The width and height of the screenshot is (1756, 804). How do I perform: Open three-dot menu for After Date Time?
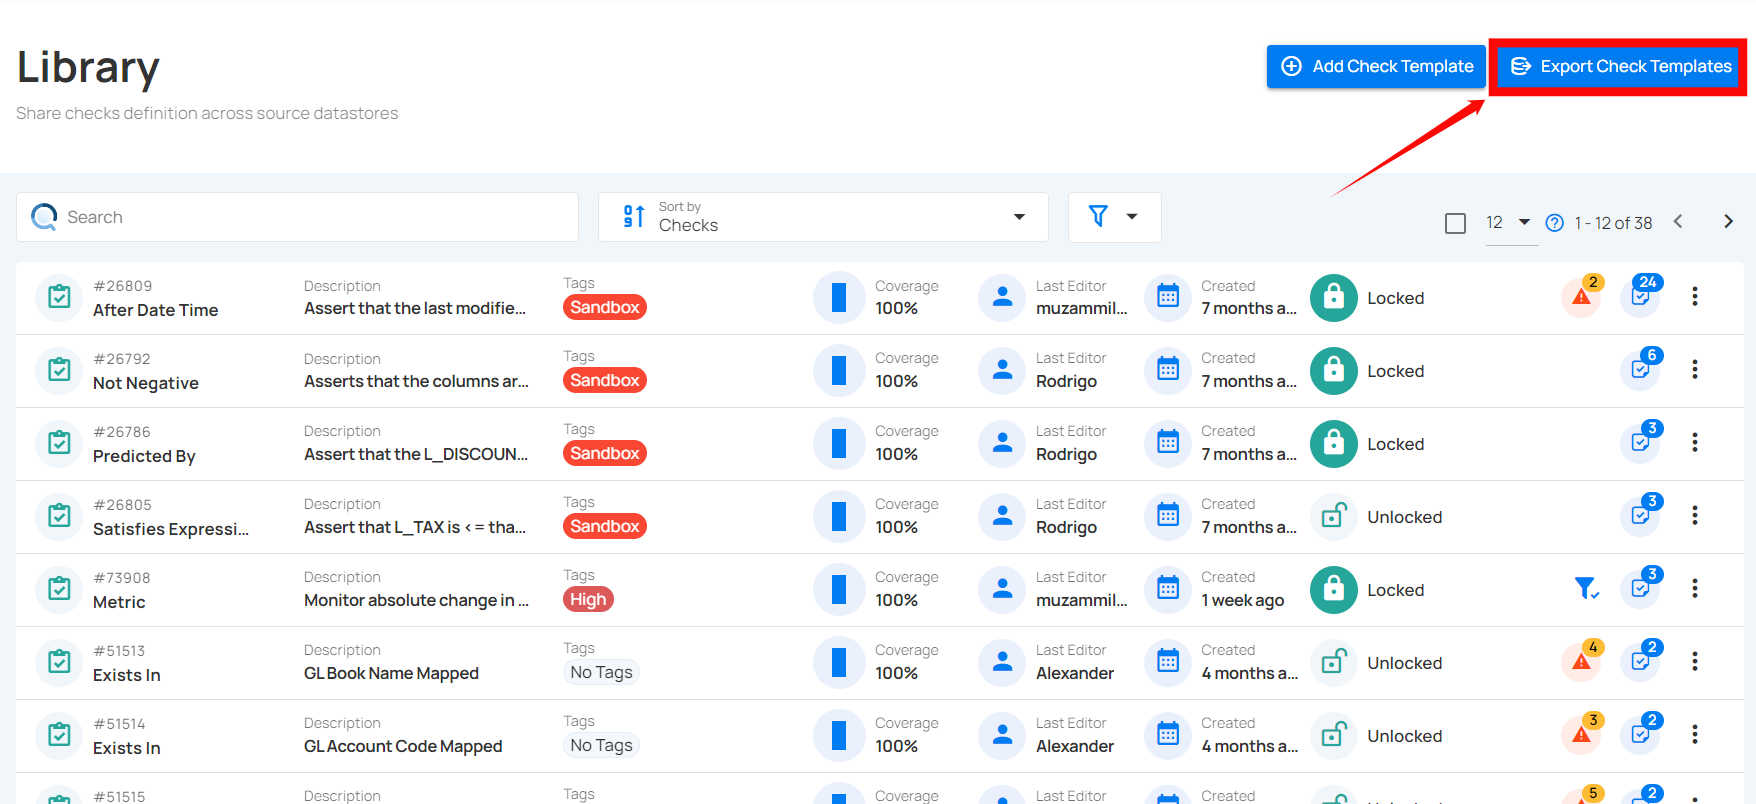[x=1695, y=296]
